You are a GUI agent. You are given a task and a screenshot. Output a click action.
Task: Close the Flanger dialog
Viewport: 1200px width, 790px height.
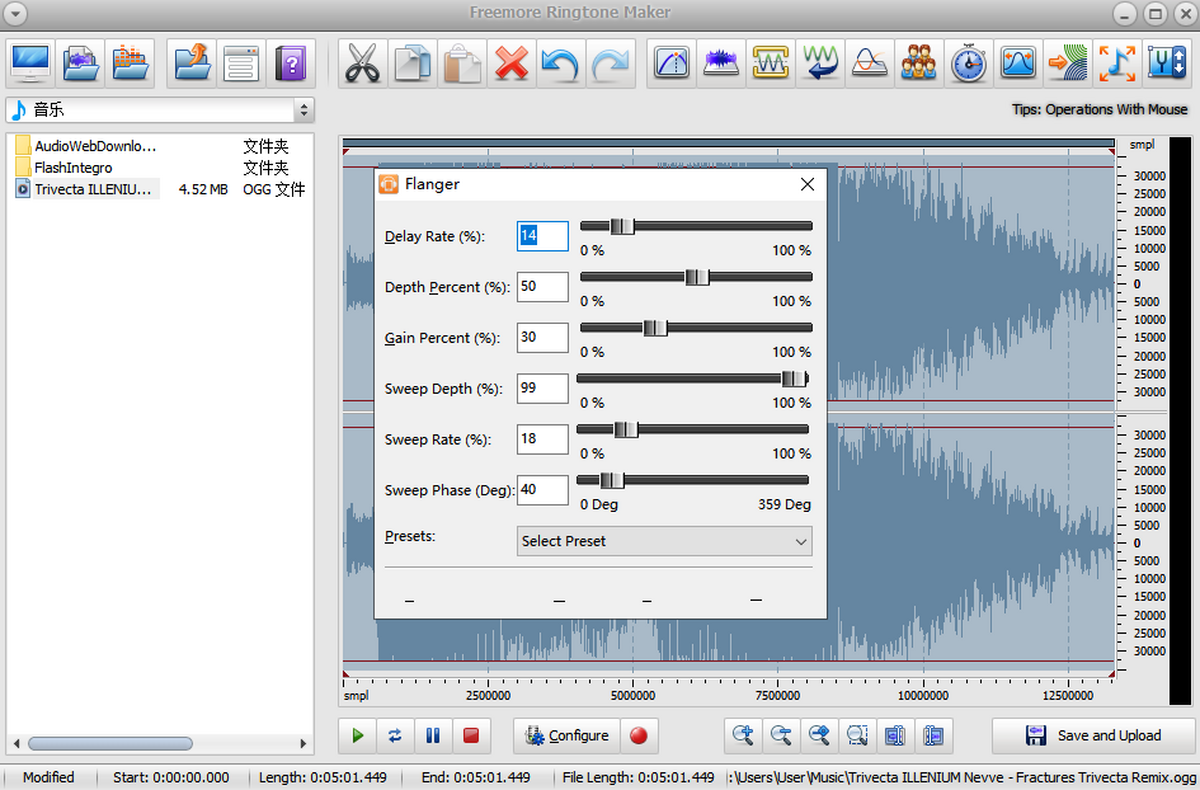pos(807,184)
